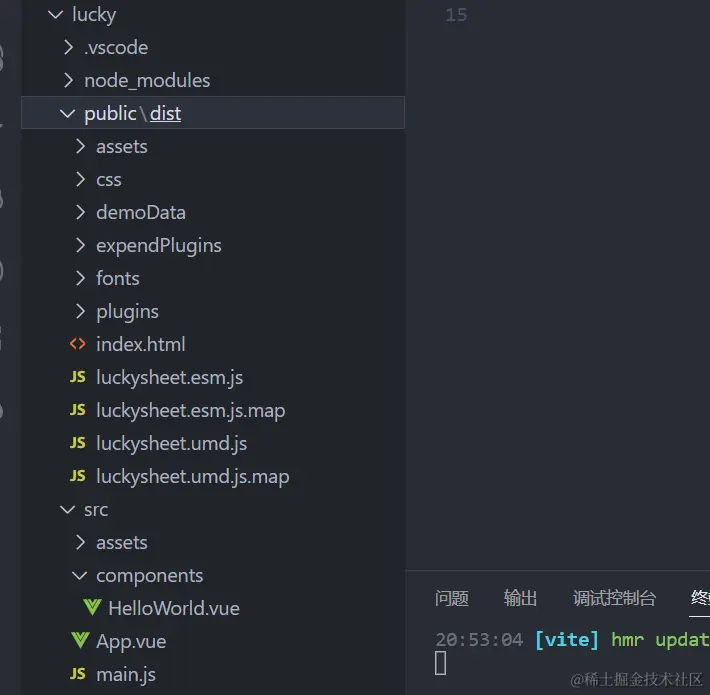Open luckysheet.umd.js.map file
Image resolution: width=710 pixels, height=695 pixels.
click(192, 477)
